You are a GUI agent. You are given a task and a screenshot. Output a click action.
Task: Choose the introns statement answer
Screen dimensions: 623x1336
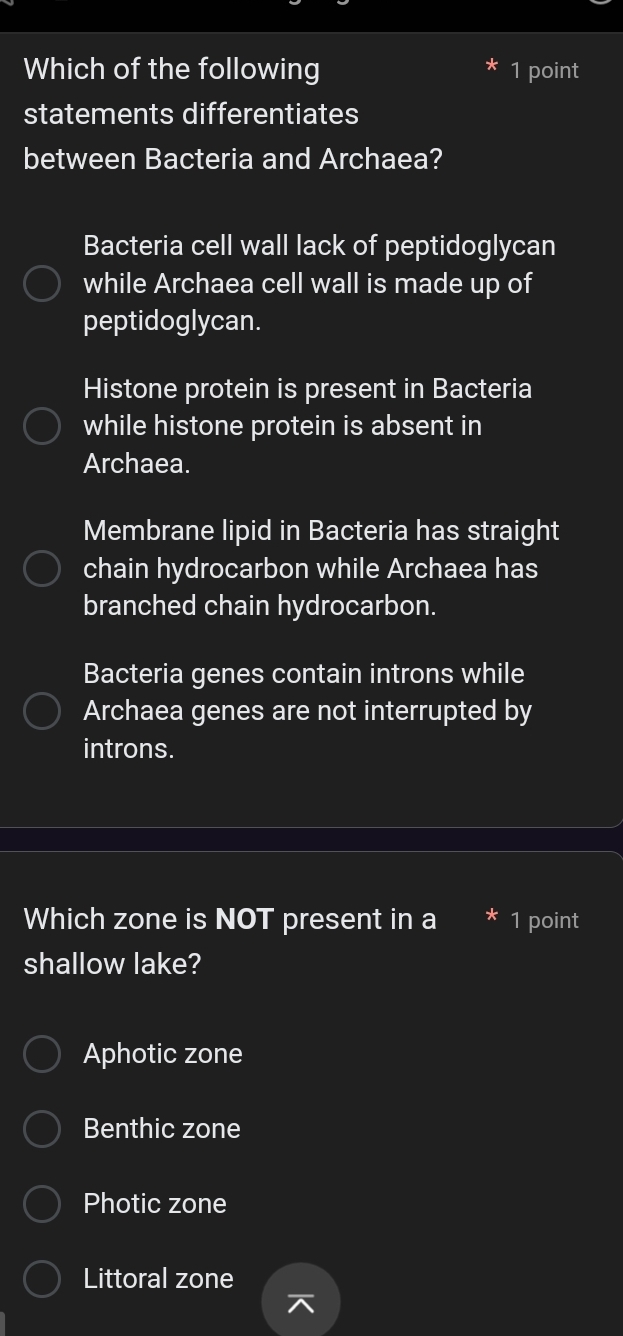[42, 711]
